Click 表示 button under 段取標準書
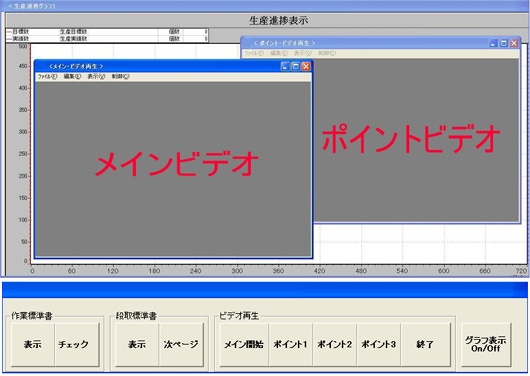The height and width of the screenshot is (376, 530). point(137,345)
